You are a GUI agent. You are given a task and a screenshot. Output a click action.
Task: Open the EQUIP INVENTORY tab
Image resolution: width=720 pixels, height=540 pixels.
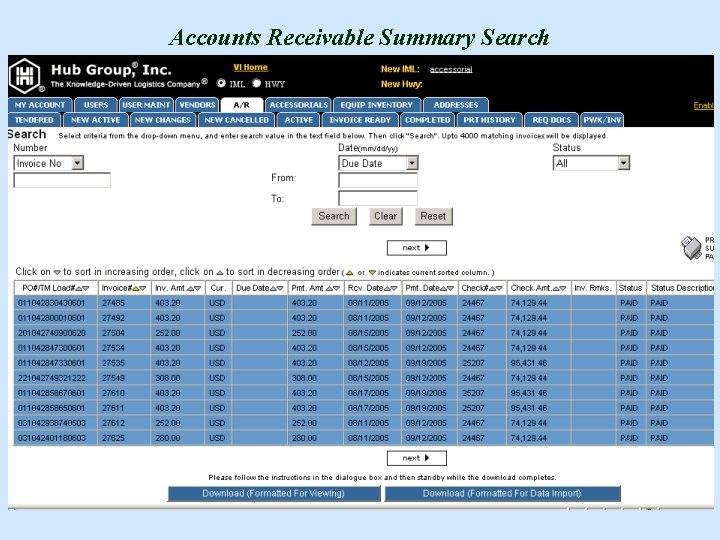(377, 105)
